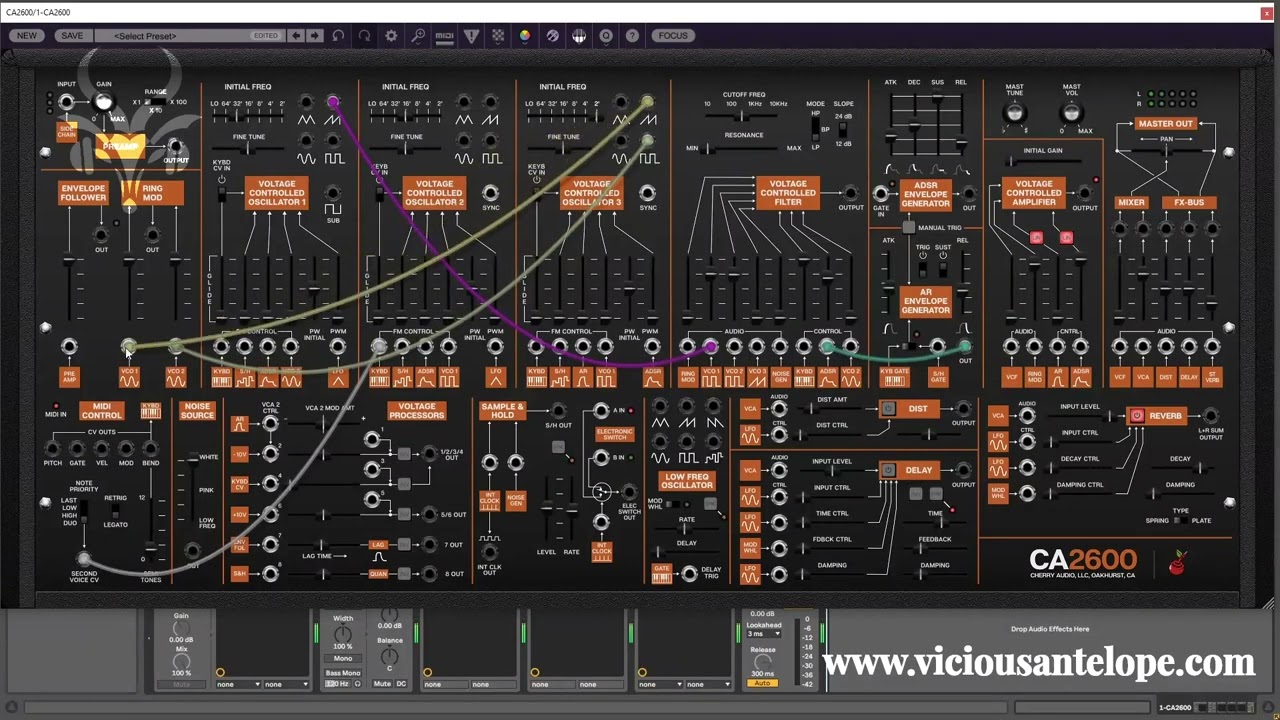Click the MANUAL TRIG button

tap(908, 227)
